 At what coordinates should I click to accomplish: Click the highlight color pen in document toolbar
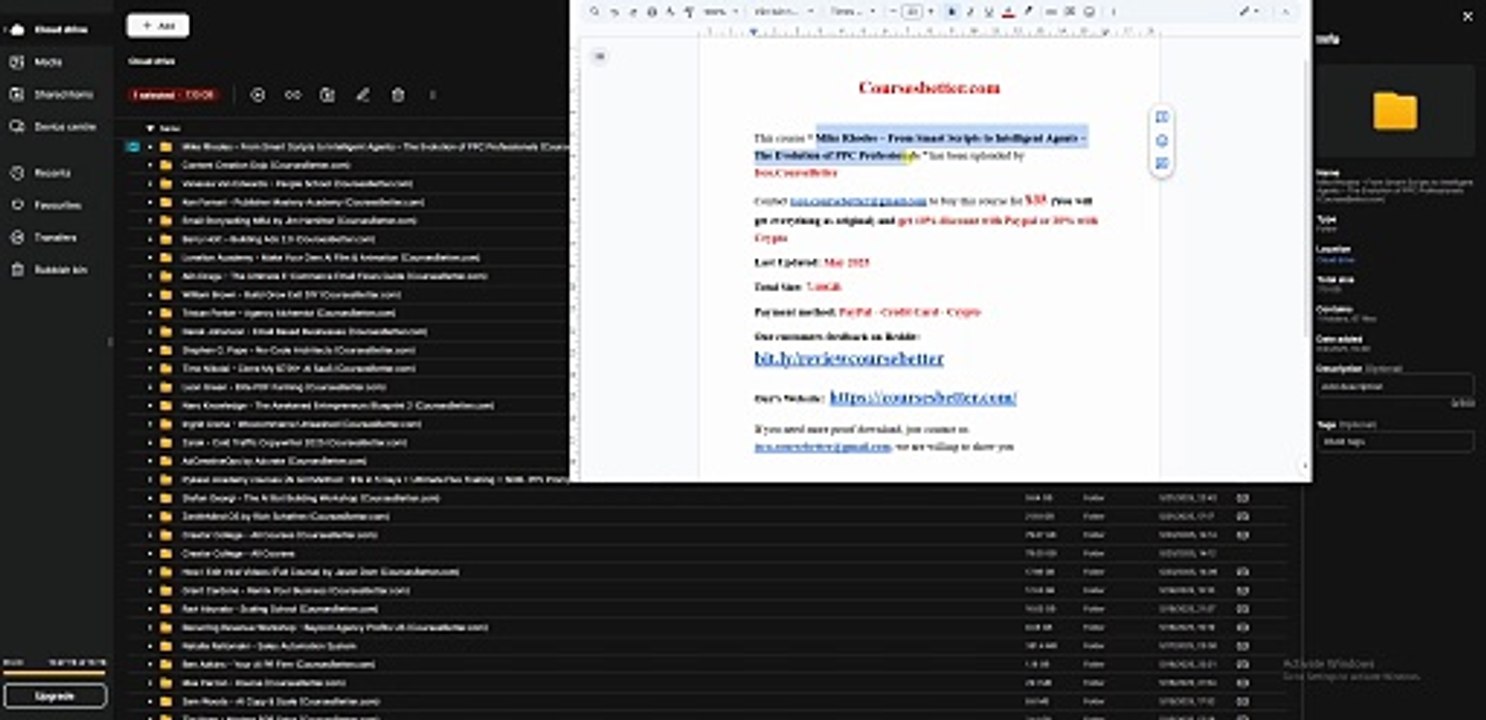[x=1028, y=12]
